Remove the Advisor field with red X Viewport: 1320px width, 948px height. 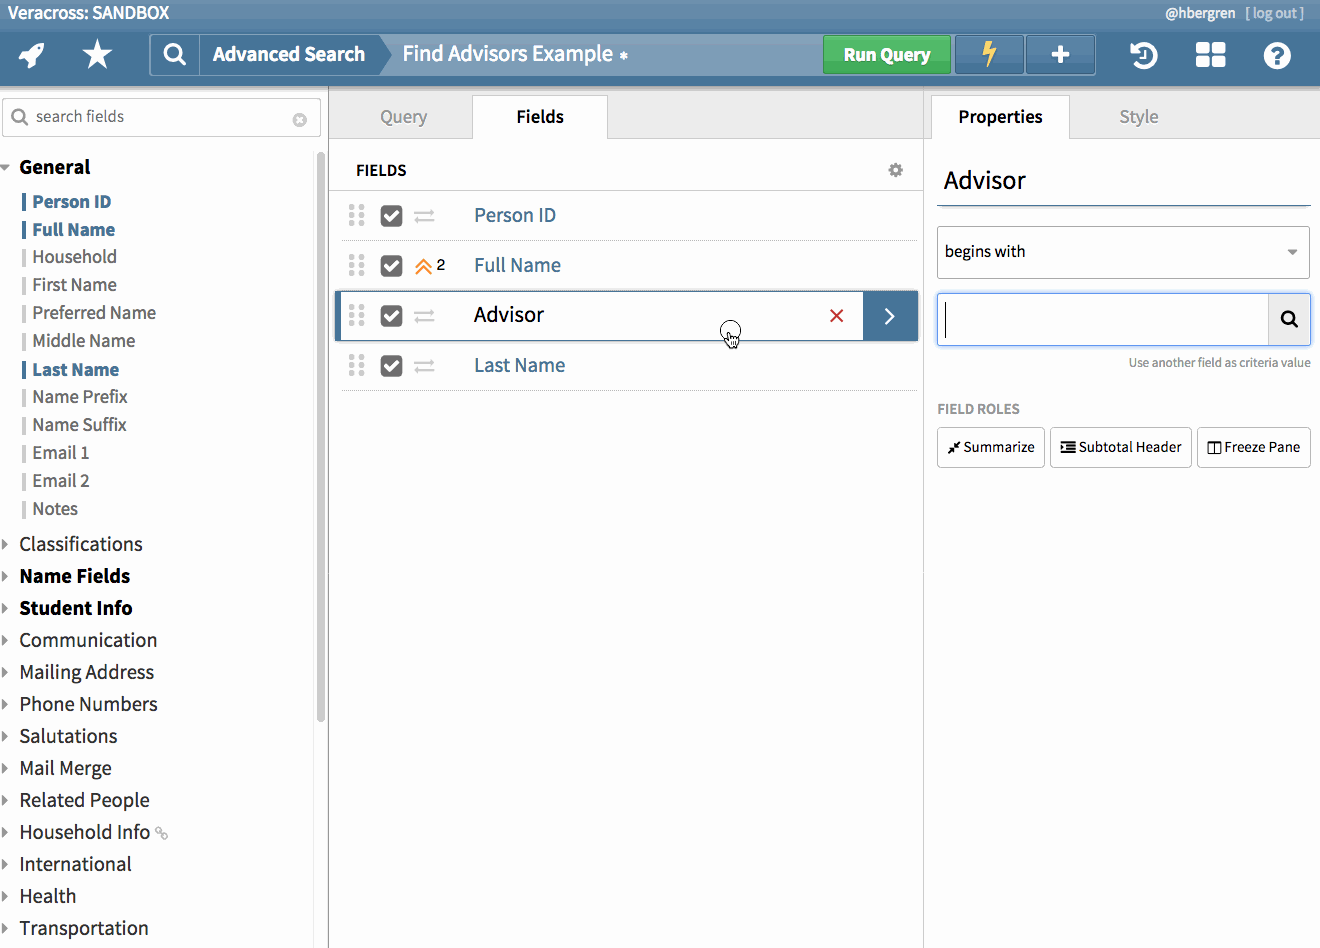point(837,316)
